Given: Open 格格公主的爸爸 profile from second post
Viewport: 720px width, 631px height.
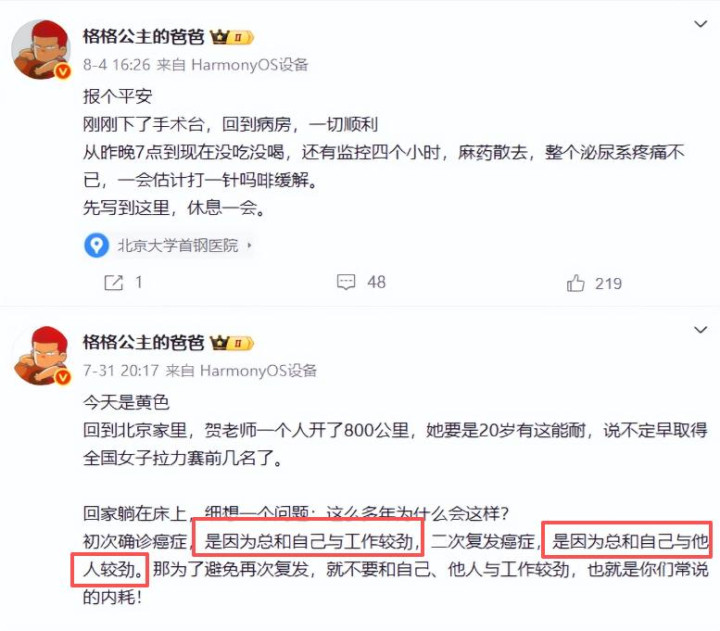Looking at the screenshot, I should point(143,343).
